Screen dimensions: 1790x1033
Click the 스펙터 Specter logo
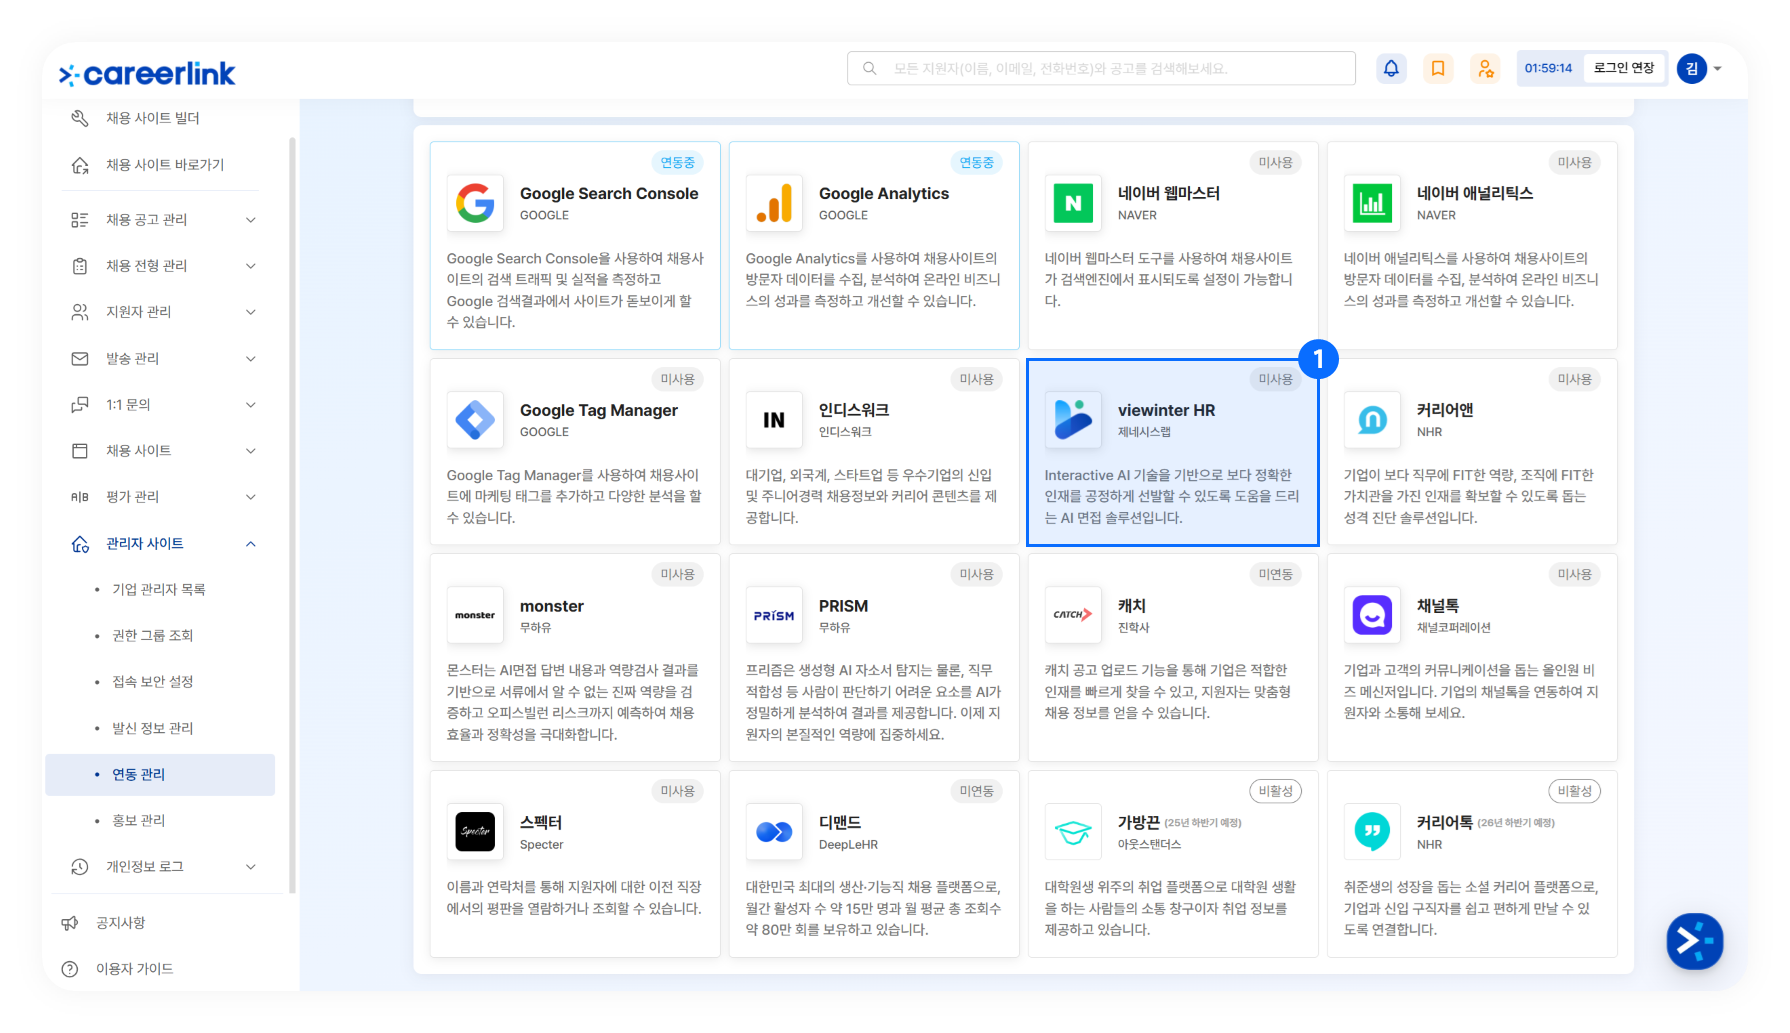click(x=475, y=832)
